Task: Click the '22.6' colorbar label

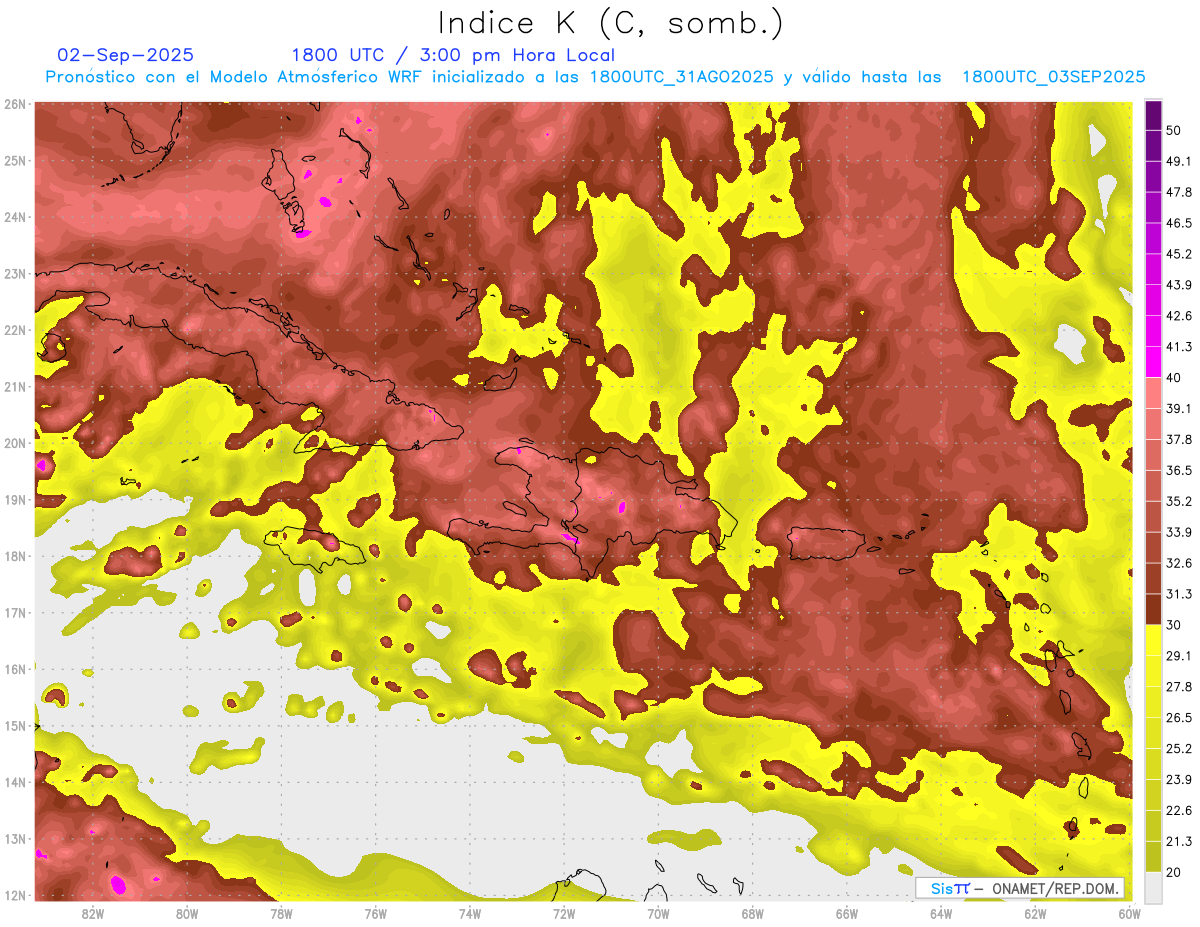Action: click(x=1178, y=810)
